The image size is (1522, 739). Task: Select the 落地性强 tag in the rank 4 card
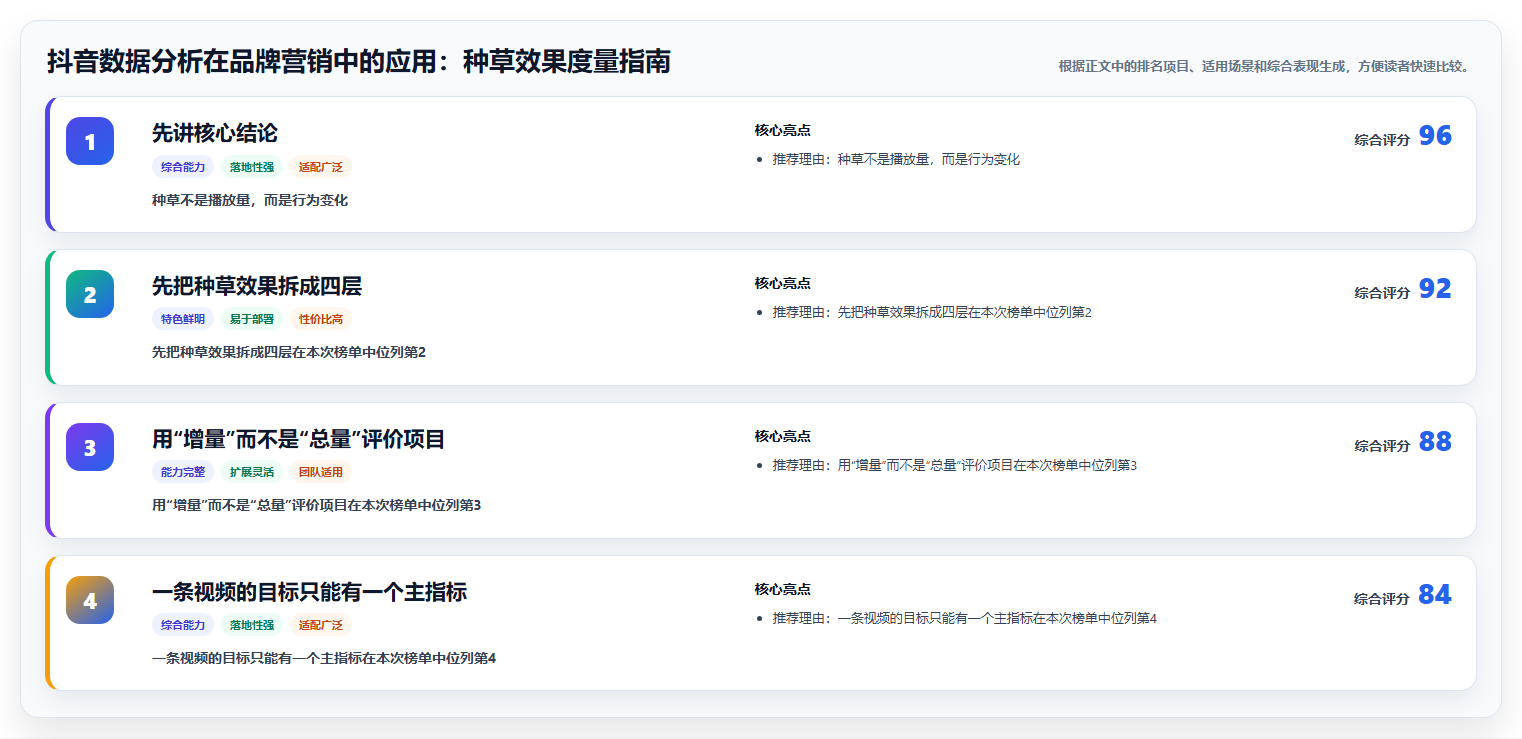point(252,625)
